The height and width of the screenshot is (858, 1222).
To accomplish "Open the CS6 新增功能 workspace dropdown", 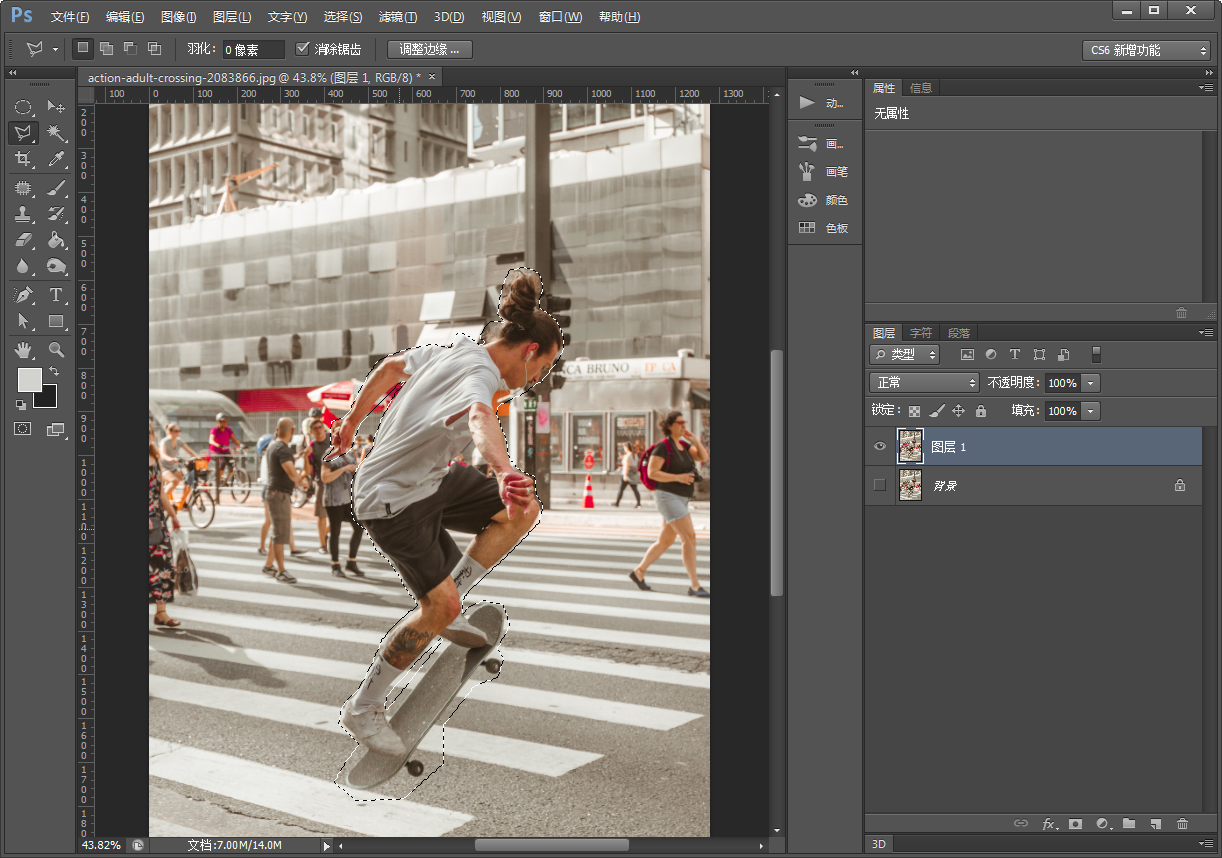I will [1146, 50].
